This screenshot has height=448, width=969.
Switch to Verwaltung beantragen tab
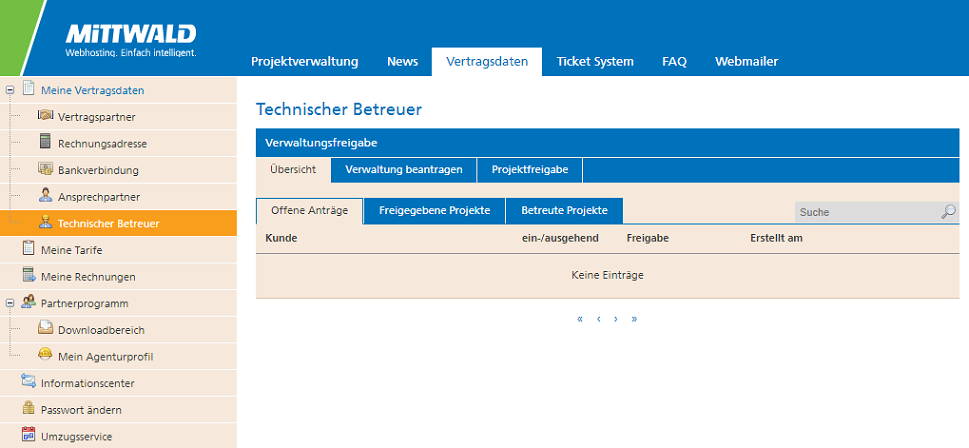(x=404, y=170)
